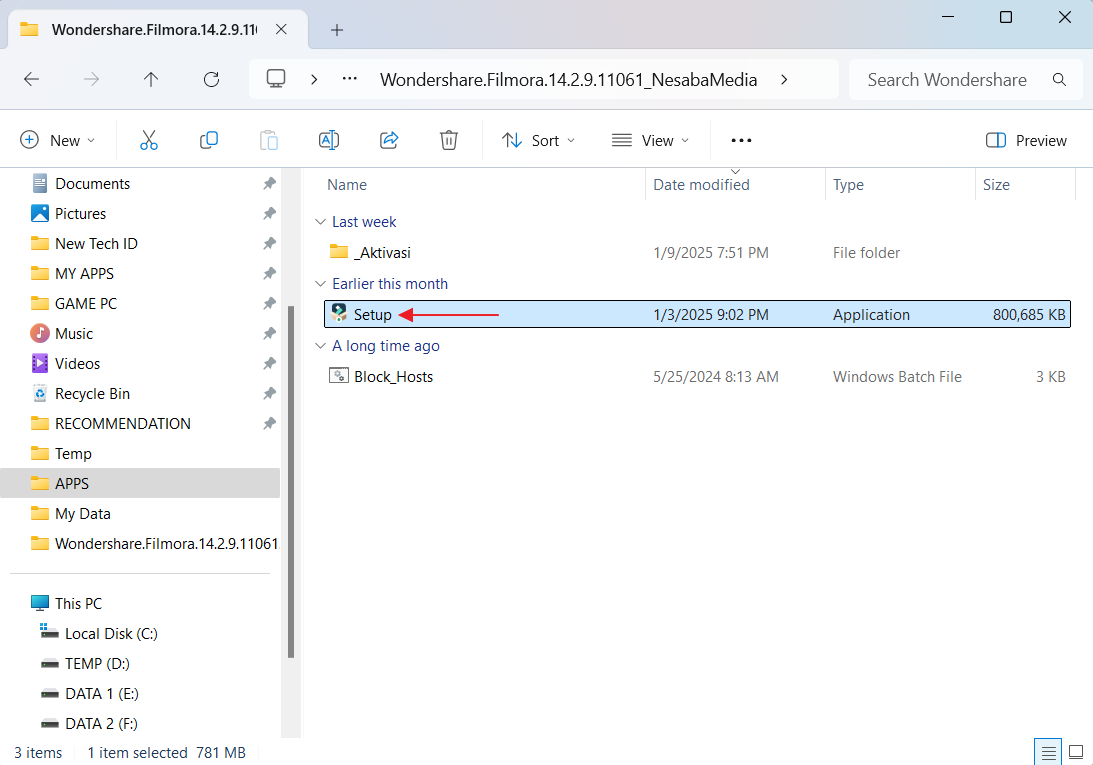1093x765 pixels.
Task: Click the Copy icon in toolbar
Action: pyautogui.click(x=209, y=141)
